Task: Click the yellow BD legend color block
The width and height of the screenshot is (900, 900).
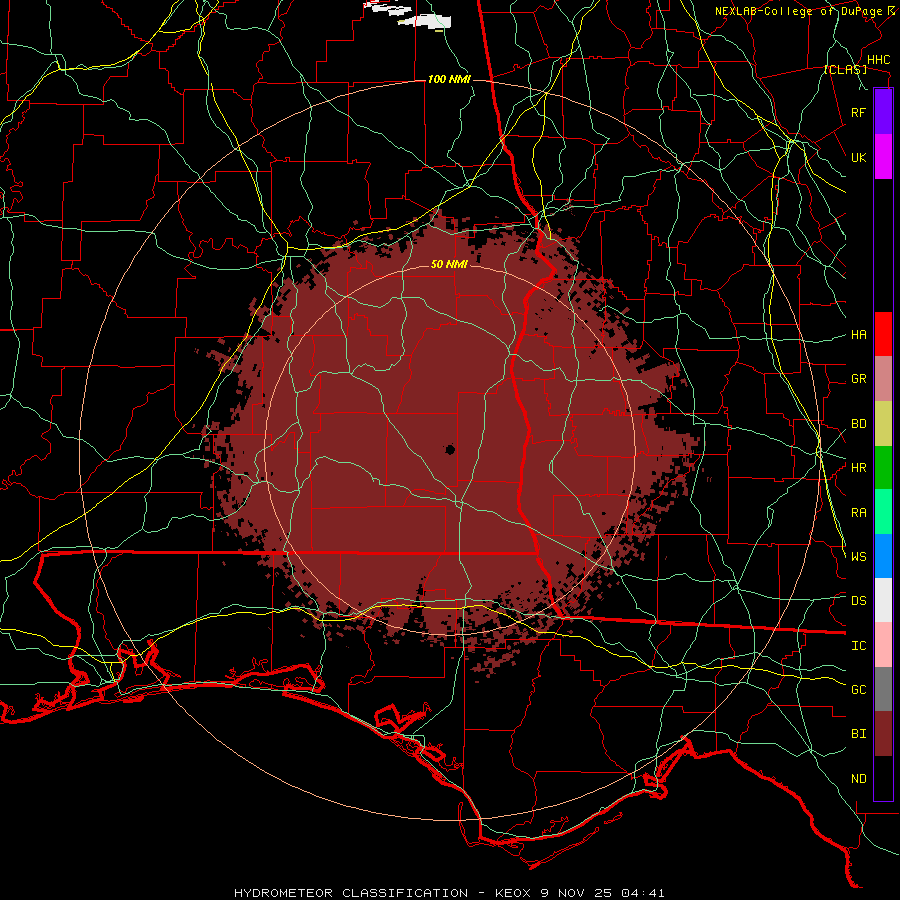Action: point(883,424)
